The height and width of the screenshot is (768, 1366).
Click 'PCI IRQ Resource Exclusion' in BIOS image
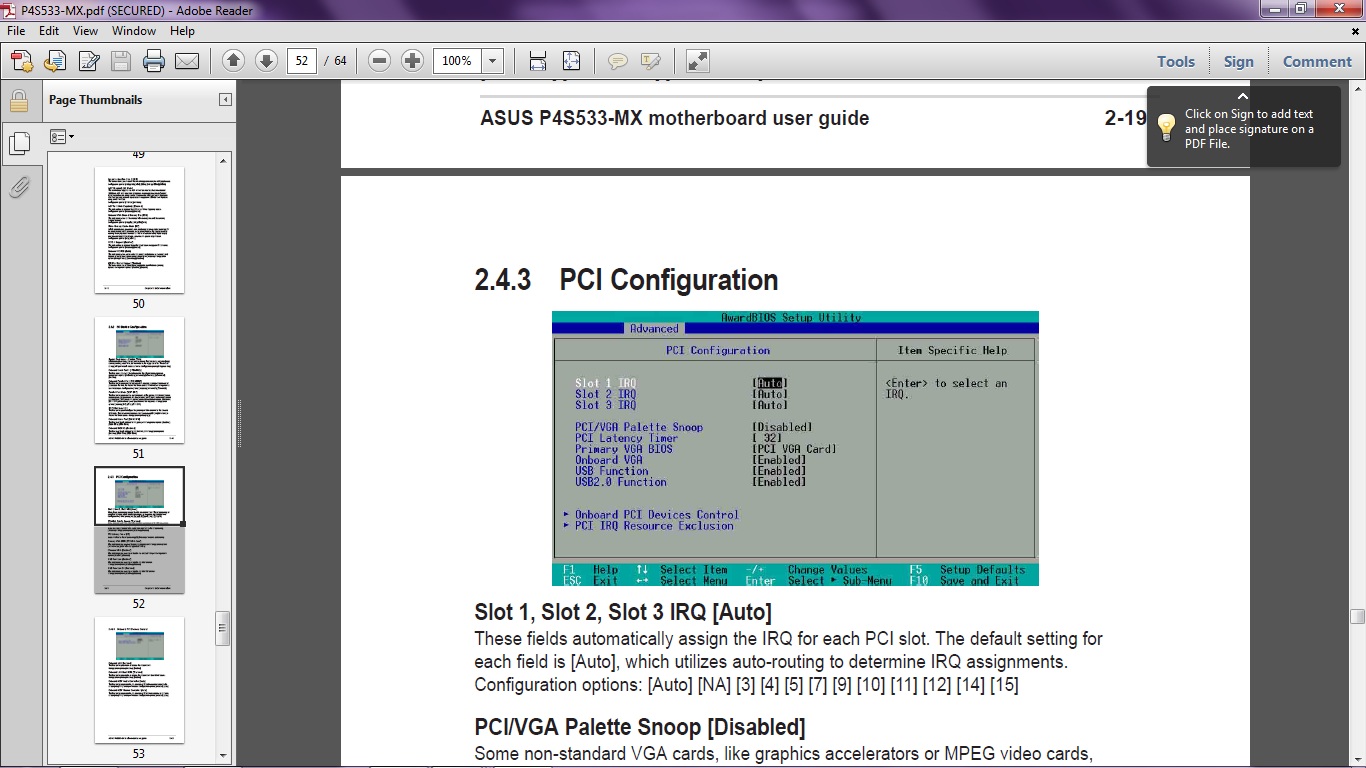654,526
